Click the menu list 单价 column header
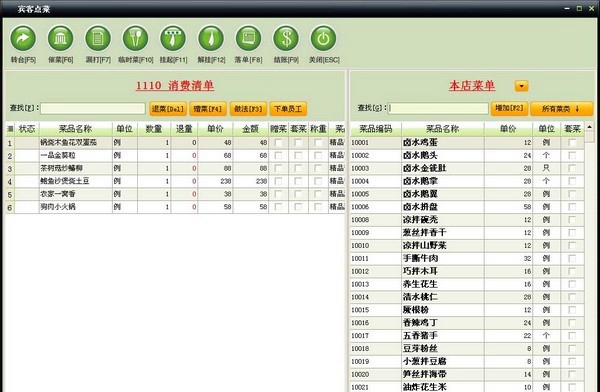 (x=508, y=129)
